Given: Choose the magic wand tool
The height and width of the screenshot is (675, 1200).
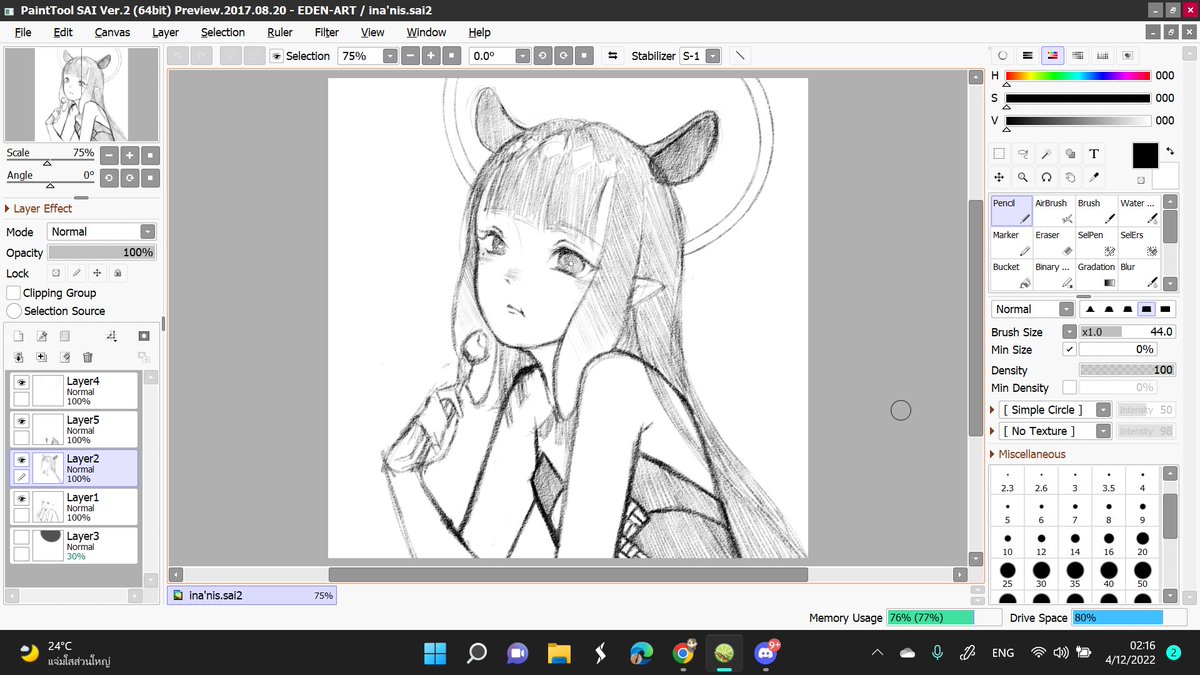Looking at the screenshot, I should click(x=1047, y=154).
